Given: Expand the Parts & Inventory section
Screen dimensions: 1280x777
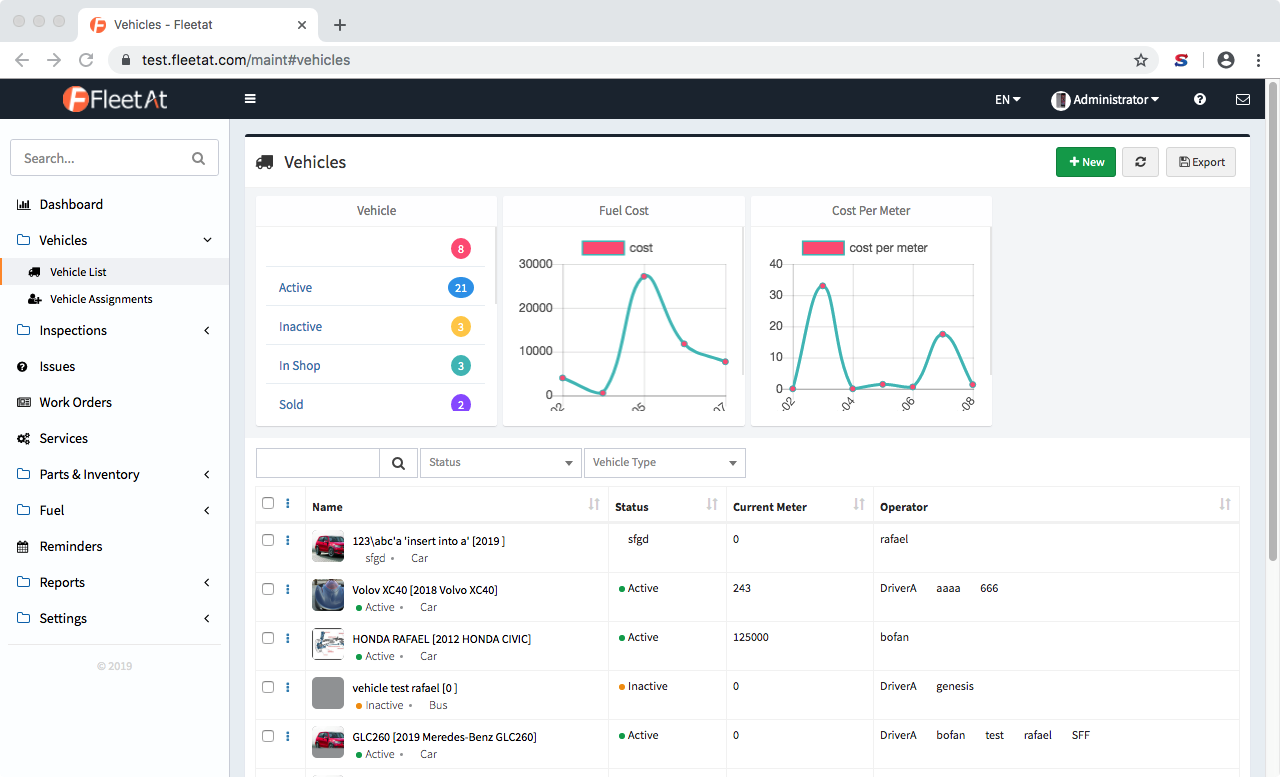Looking at the screenshot, I should tap(207, 474).
